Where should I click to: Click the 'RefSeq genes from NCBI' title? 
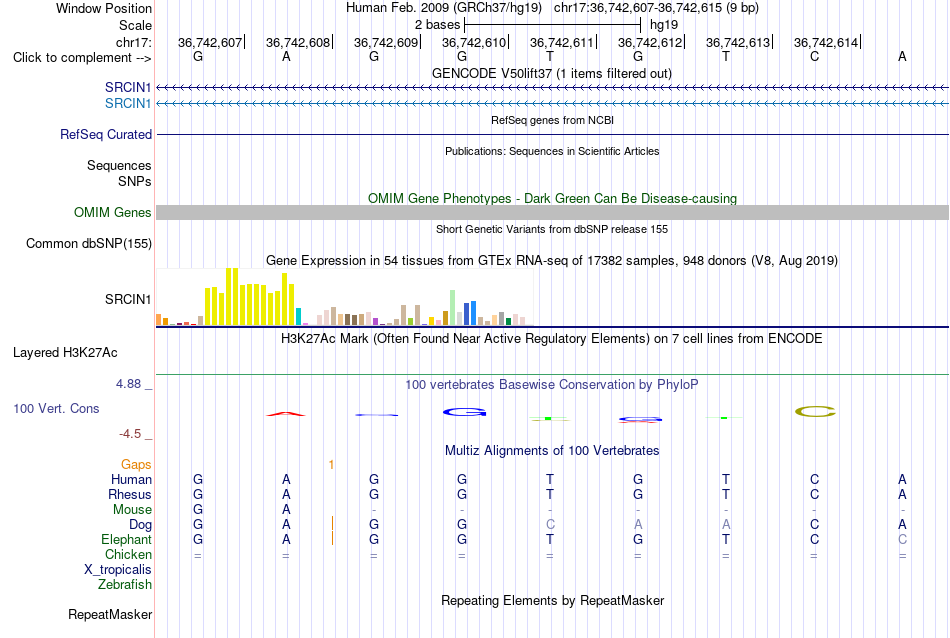[553, 120]
